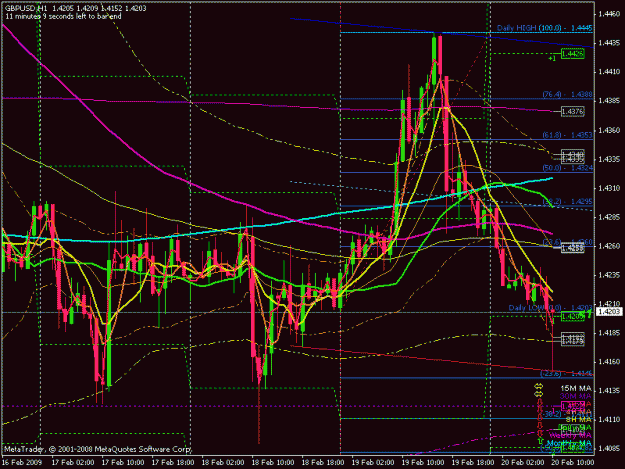The image size is (625, 469).
Task: Click the yellow double-arrow beside 30M MA
Action: pyautogui.click(x=539, y=394)
